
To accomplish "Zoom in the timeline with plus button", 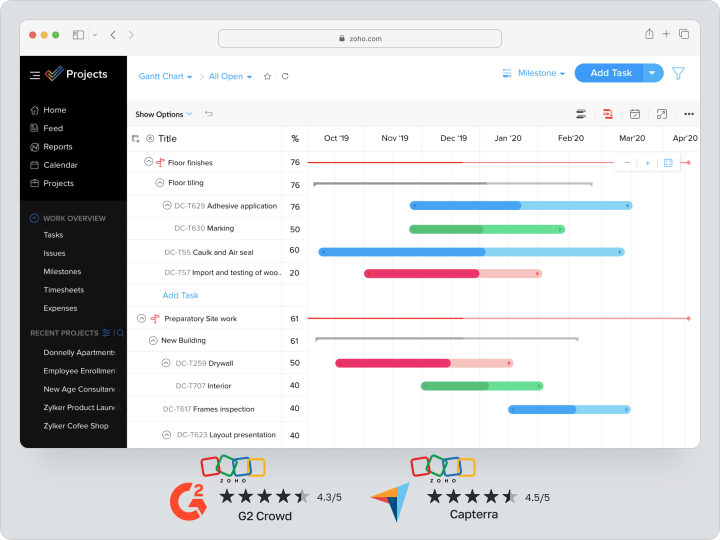I will click(647, 163).
